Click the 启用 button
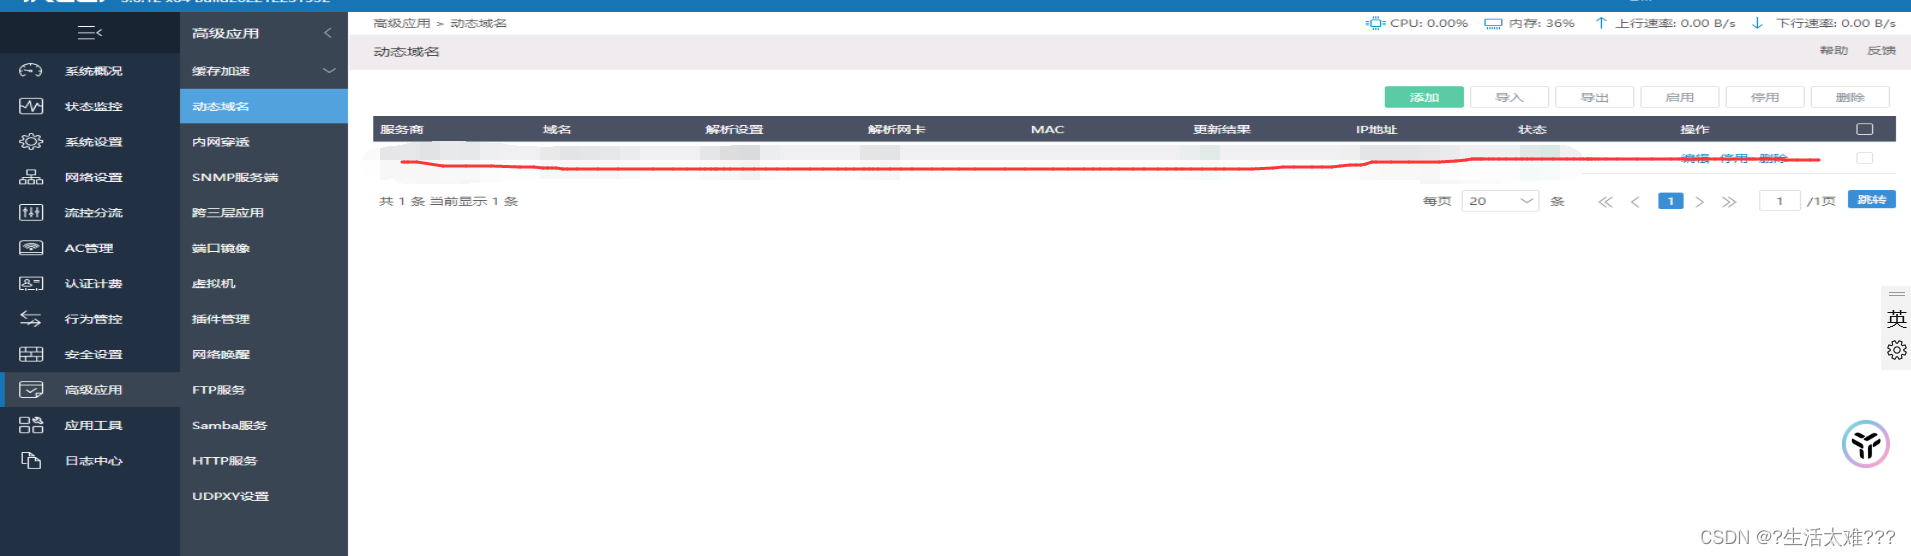Image resolution: width=1911 pixels, height=556 pixels. pyautogui.click(x=1679, y=97)
